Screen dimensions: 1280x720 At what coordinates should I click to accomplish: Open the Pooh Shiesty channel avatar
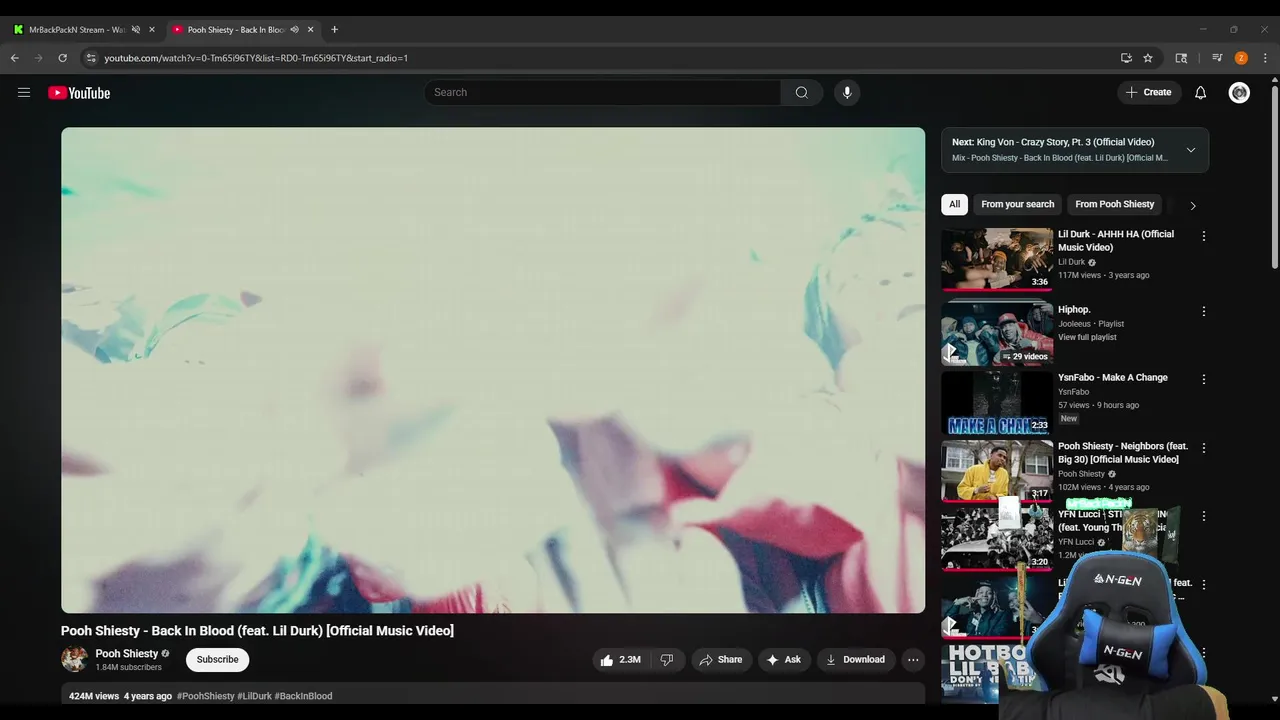click(x=74, y=659)
